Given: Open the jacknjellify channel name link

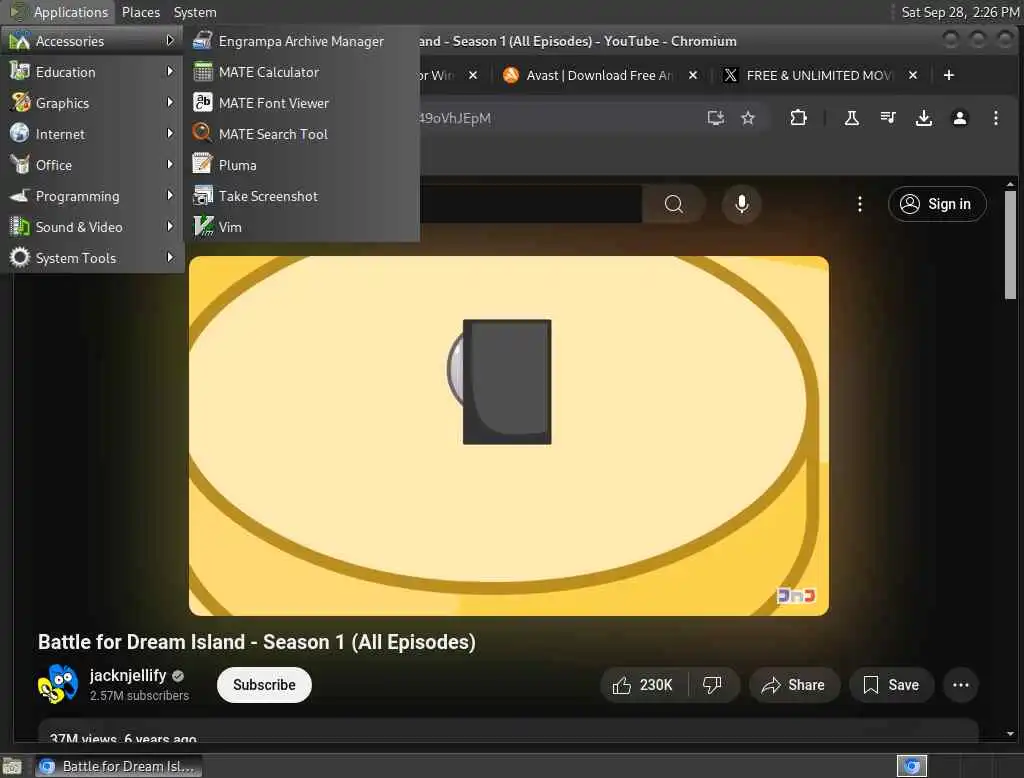Looking at the screenshot, I should tap(128, 675).
